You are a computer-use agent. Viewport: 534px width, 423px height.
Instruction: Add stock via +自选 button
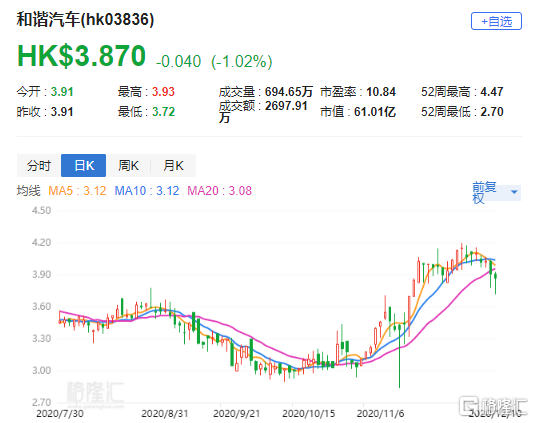(496, 21)
